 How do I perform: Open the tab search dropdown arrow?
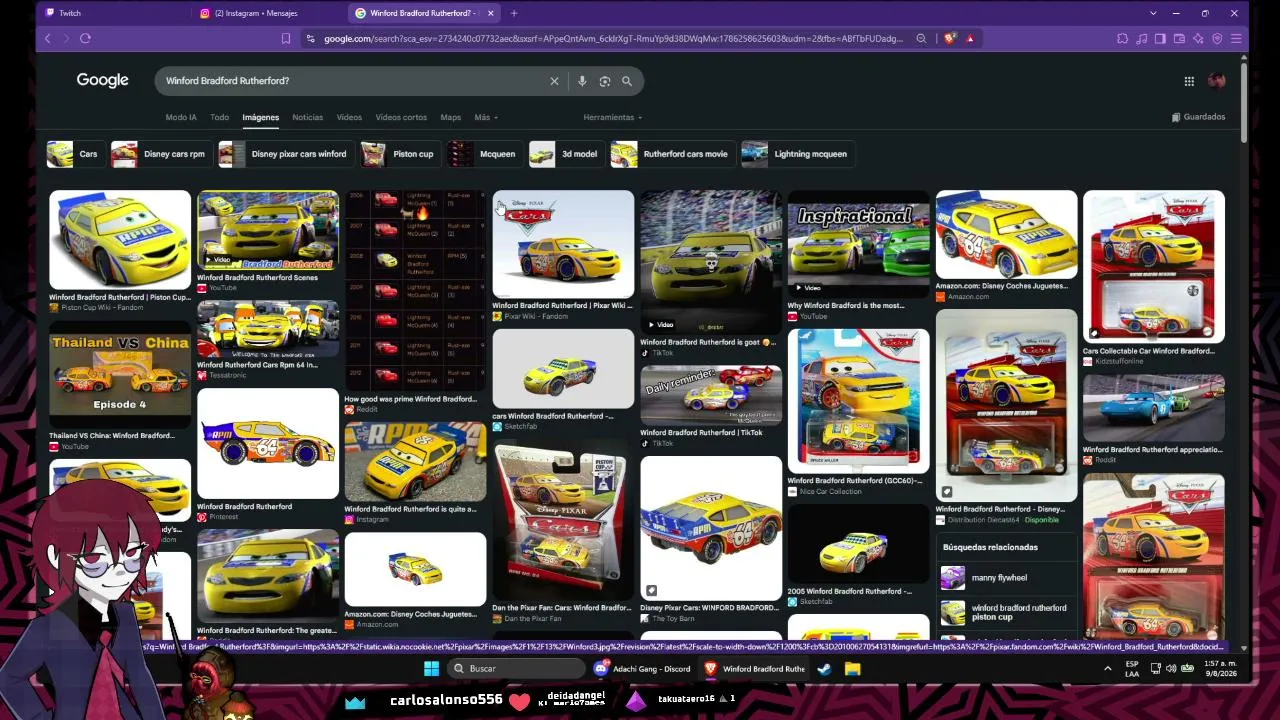point(1153,13)
